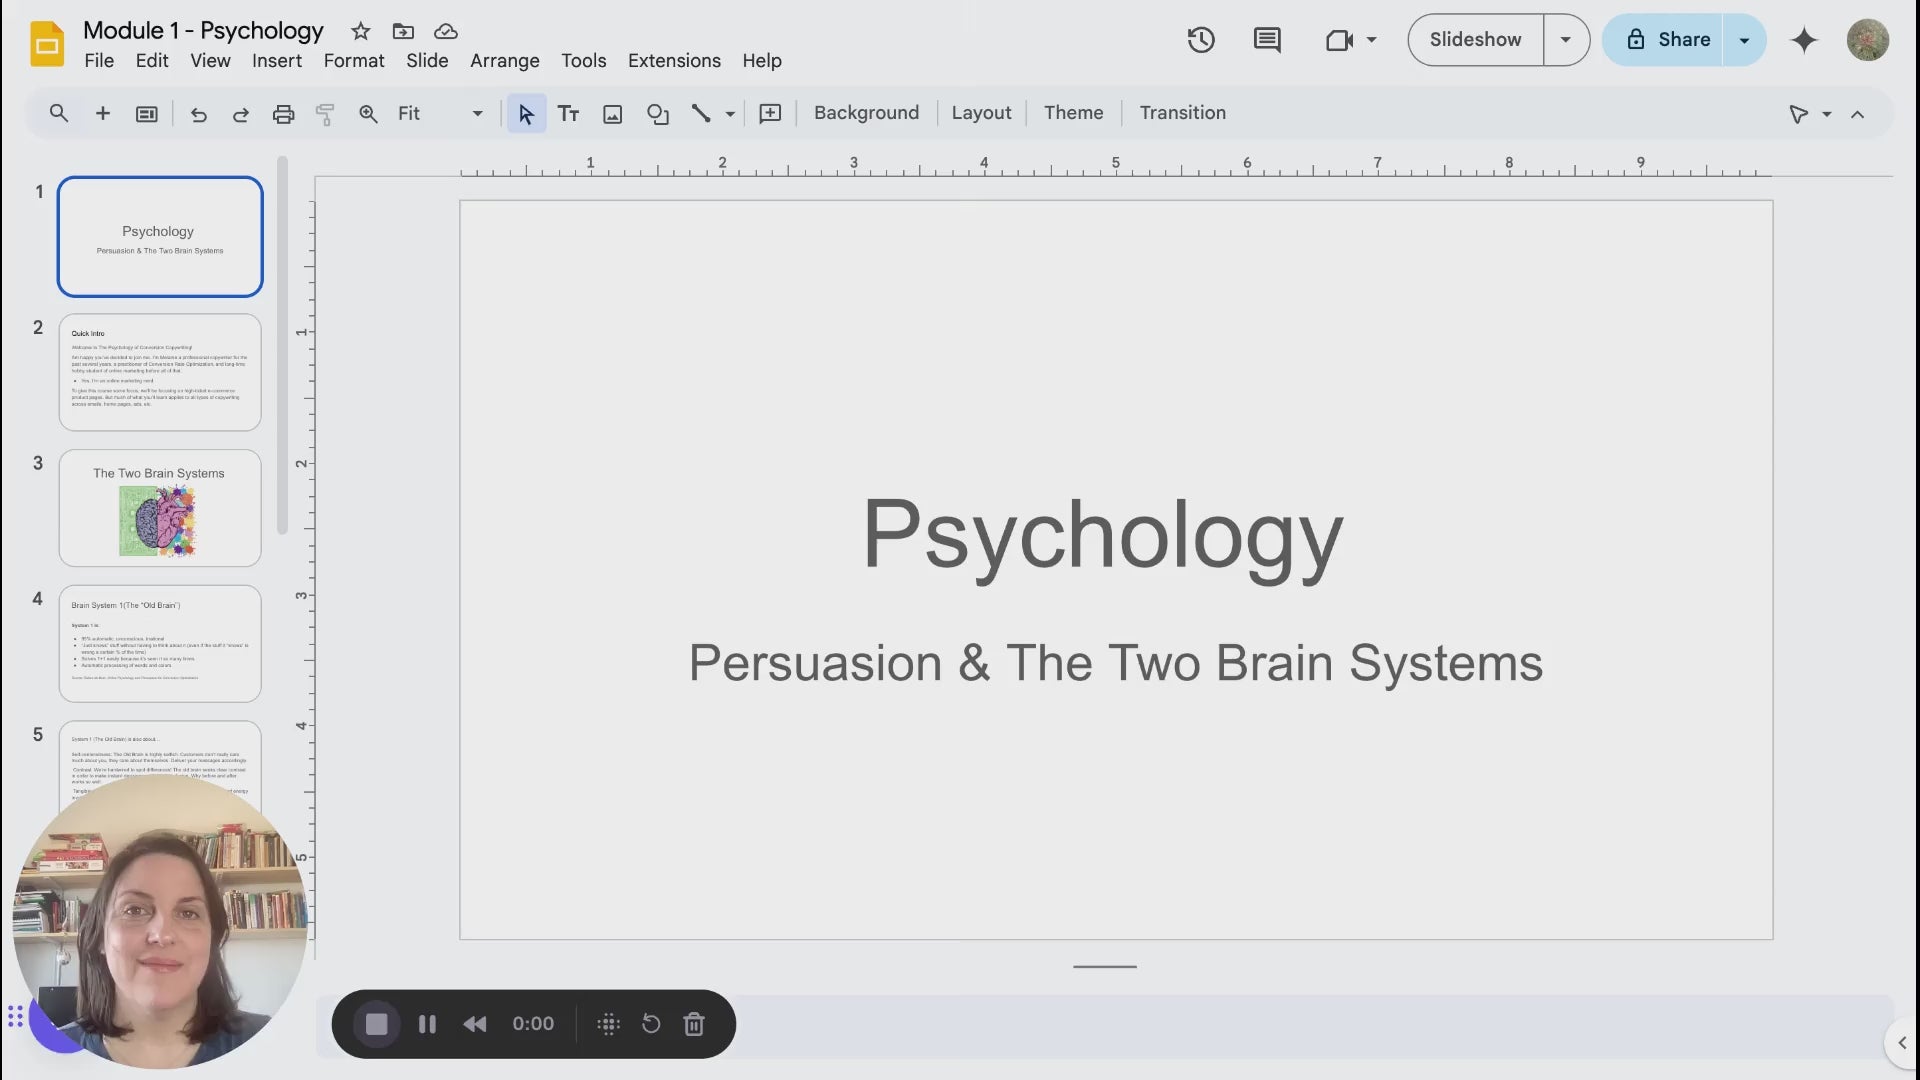
Task: Pause the screen recording
Action: 427,1024
